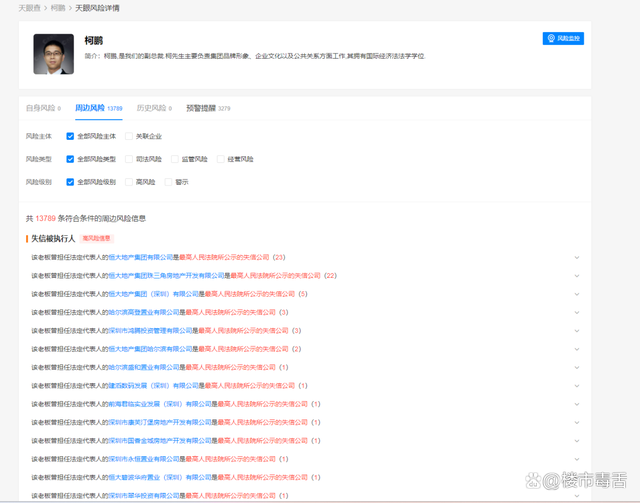Expand the 哈尔滨高登置业 row chevron
Viewport: 640px width, 503px height.
[577, 312]
